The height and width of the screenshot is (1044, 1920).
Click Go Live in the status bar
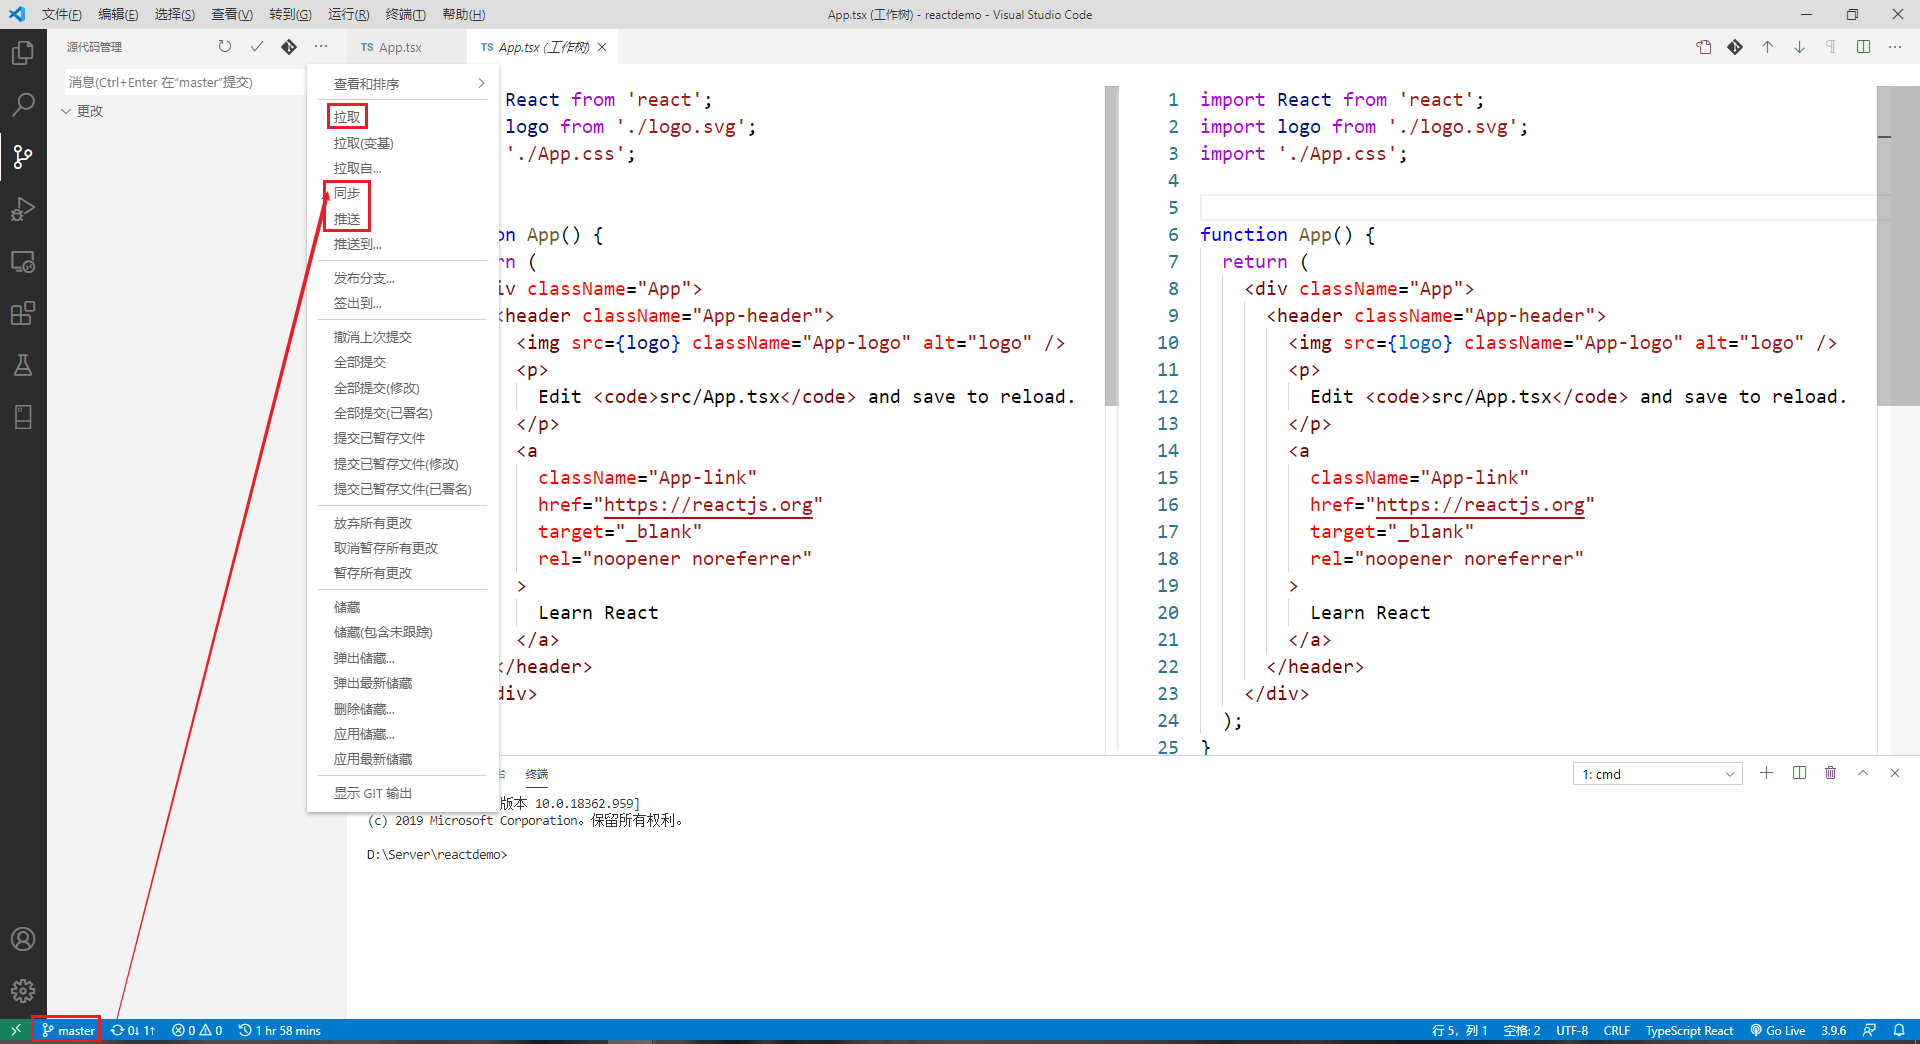[x=1778, y=1030]
